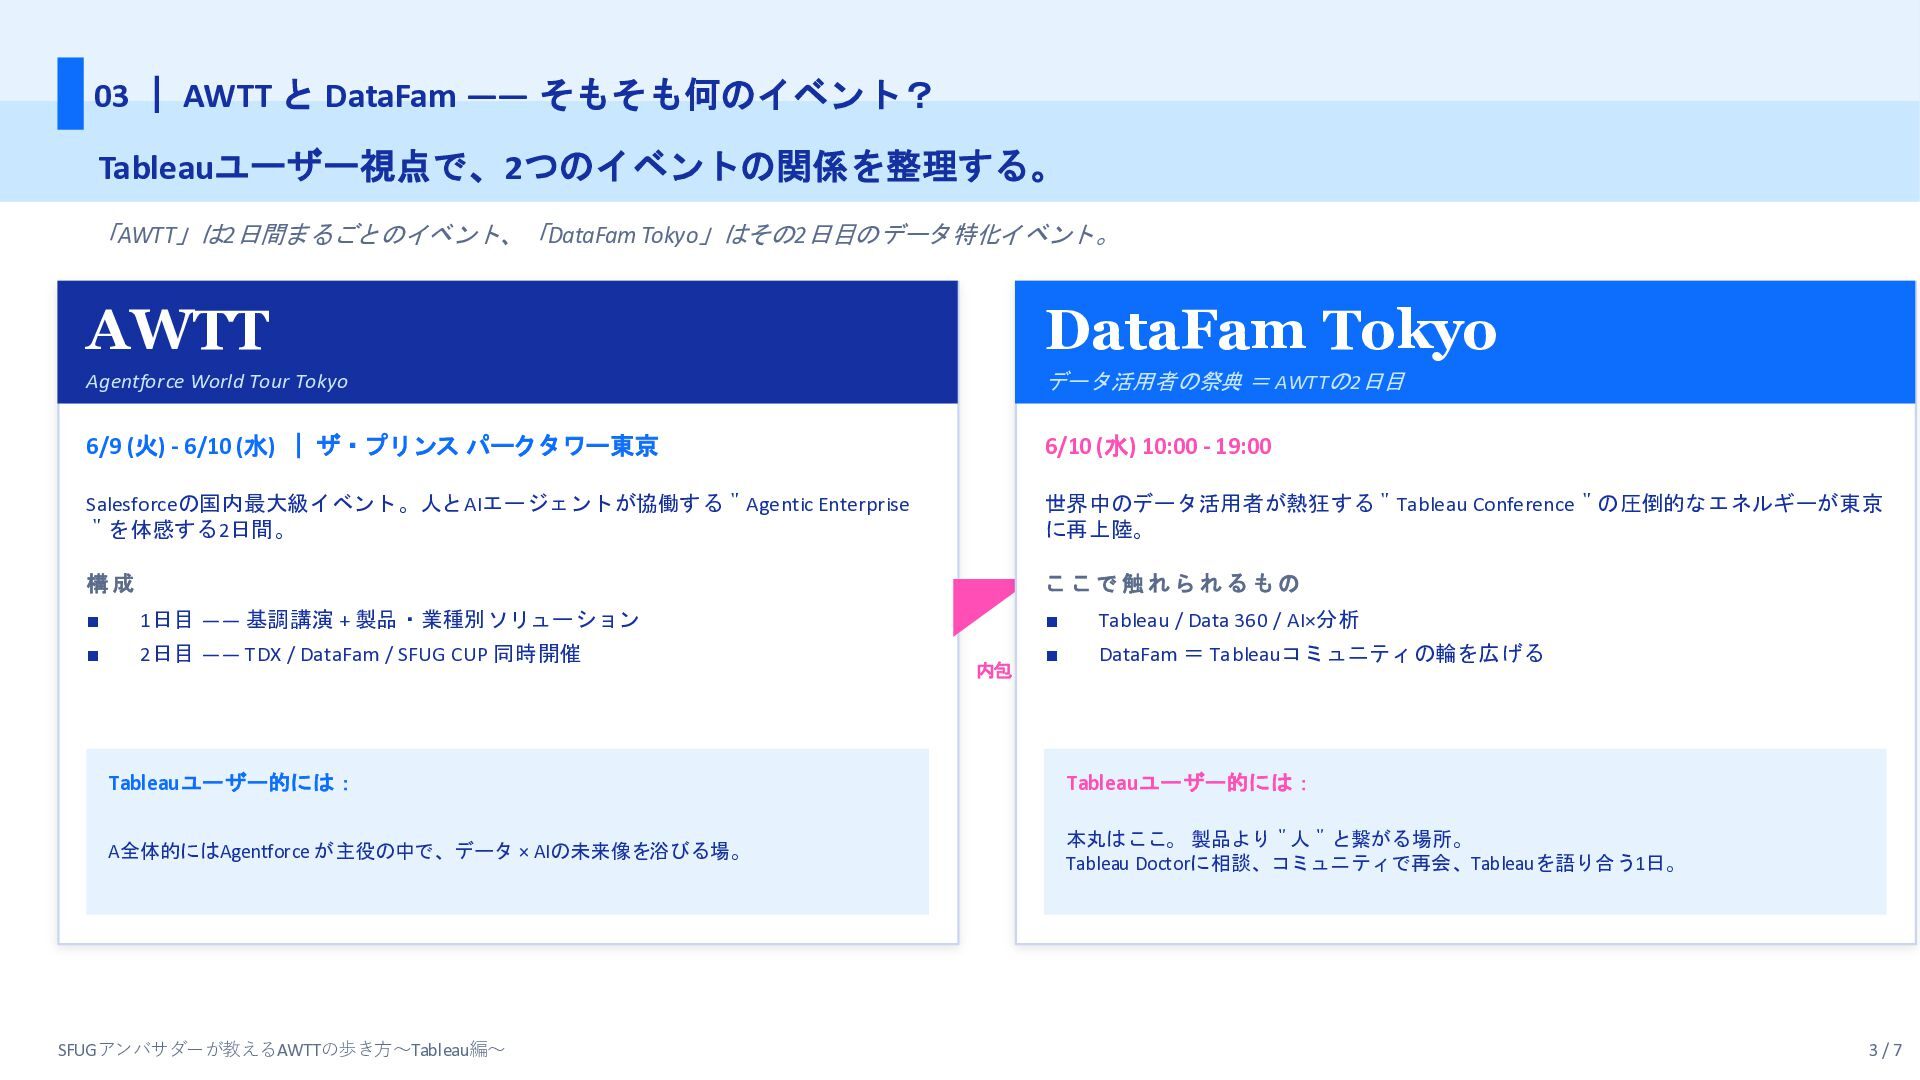1920x1080 pixels.
Task: Click the AWTT card header title
Action: pos(177,330)
